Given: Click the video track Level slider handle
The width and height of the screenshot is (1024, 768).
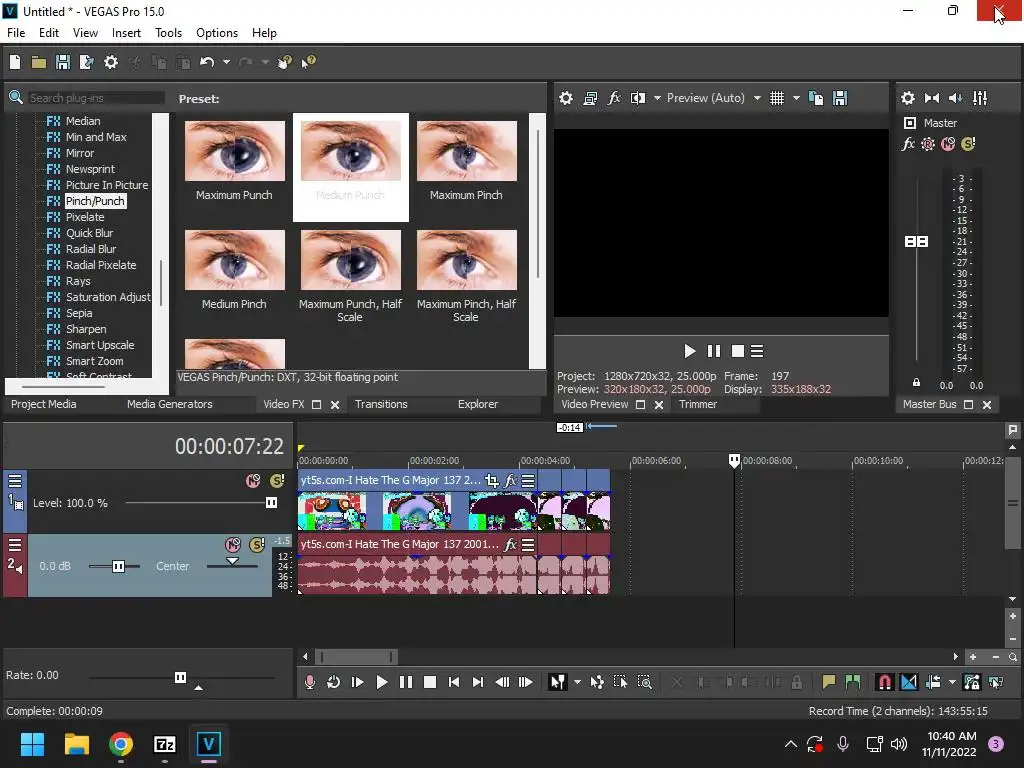Looking at the screenshot, I should [271, 503].
